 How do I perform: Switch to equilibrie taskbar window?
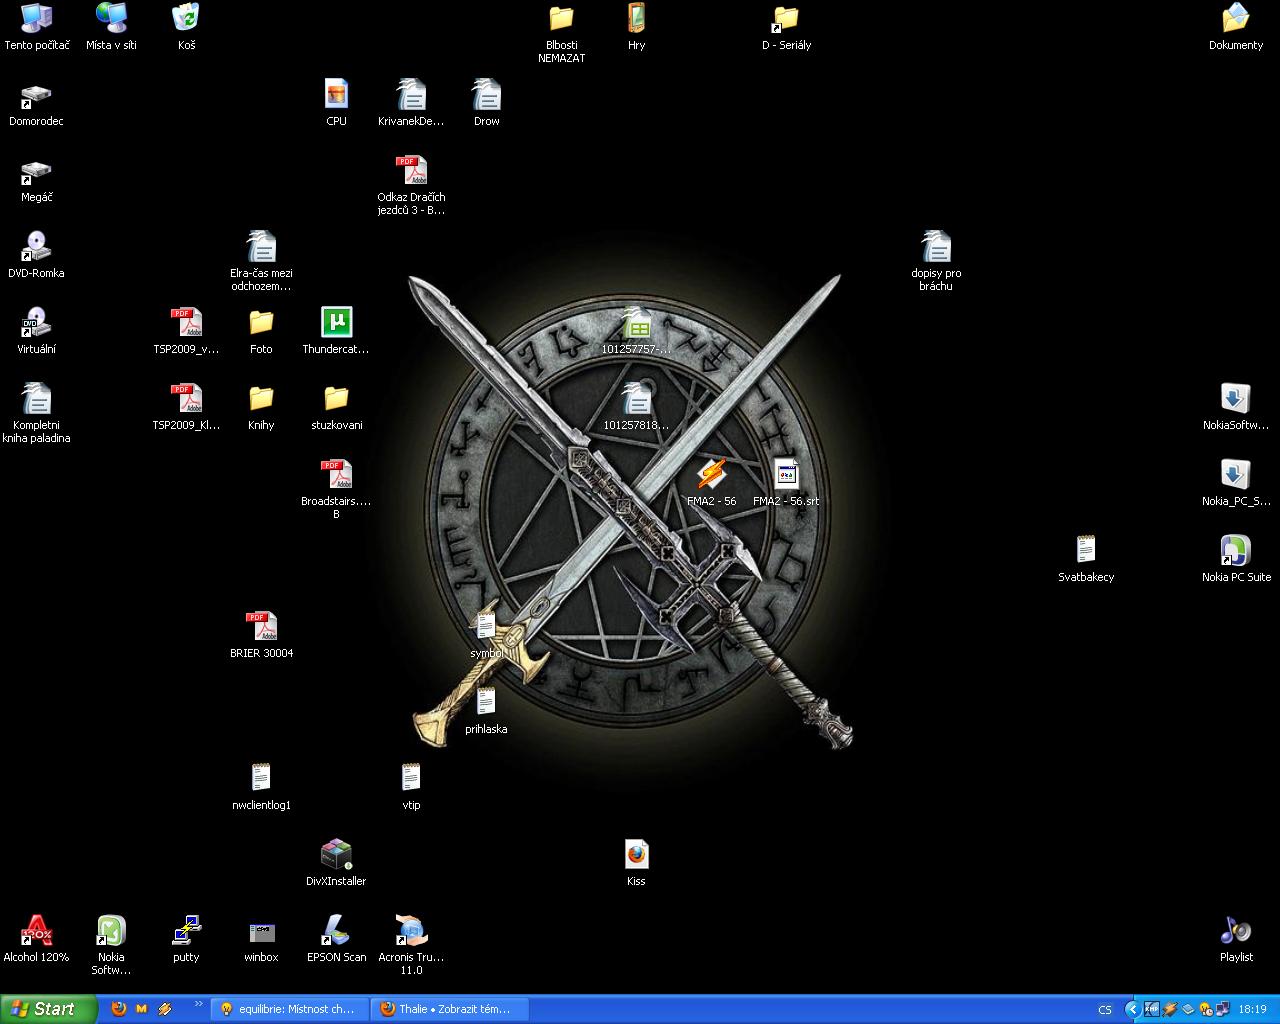click(289, 1009)
